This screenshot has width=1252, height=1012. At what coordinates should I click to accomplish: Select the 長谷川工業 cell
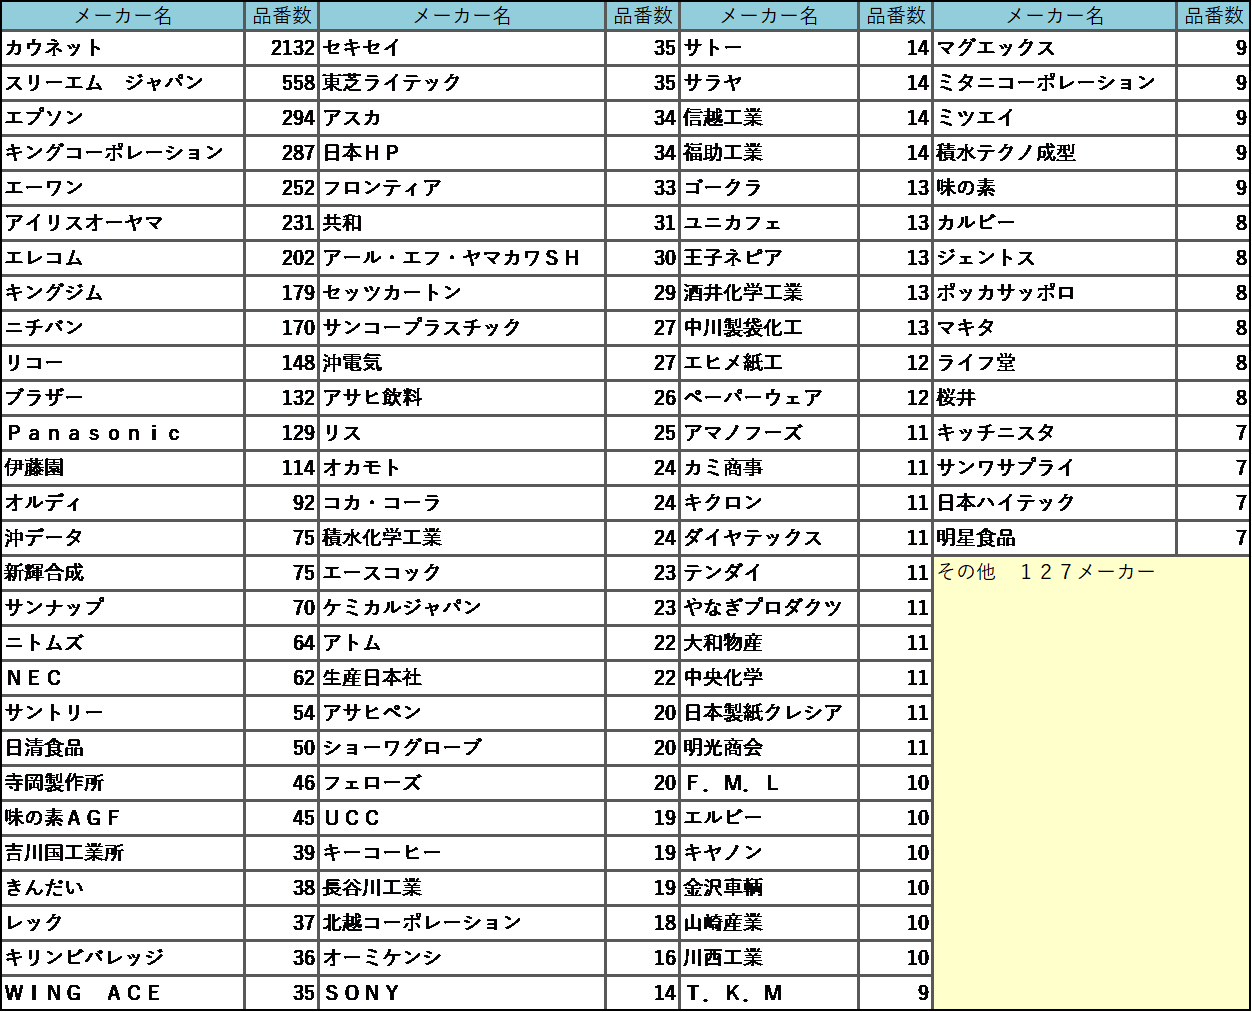[x=462, y=888]
